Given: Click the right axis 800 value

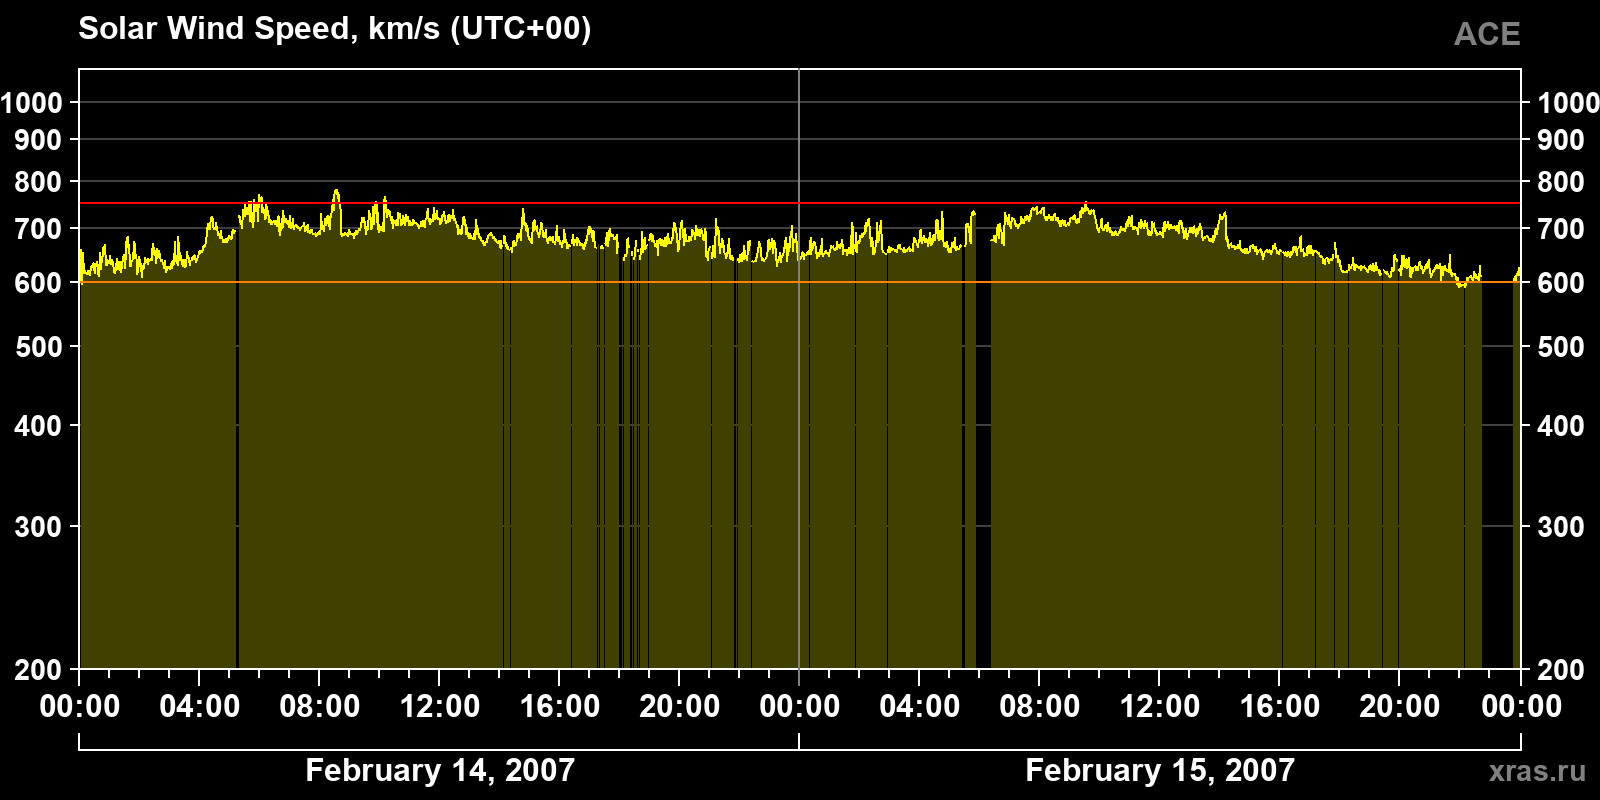Looking at the screenshot, I should (x=1561, y=182).
